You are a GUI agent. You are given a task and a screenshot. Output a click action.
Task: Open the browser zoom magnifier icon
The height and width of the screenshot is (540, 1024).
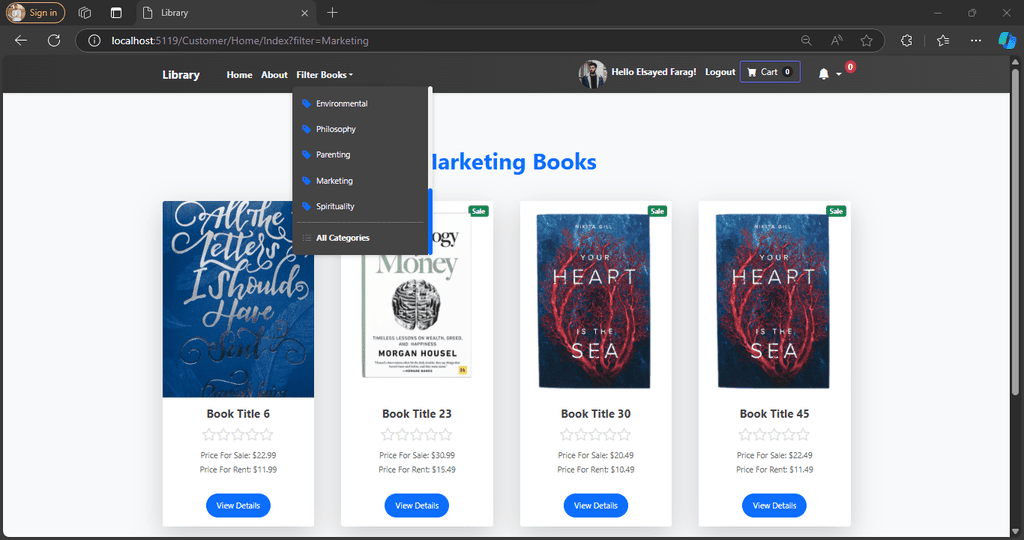(x=807, y=40)
